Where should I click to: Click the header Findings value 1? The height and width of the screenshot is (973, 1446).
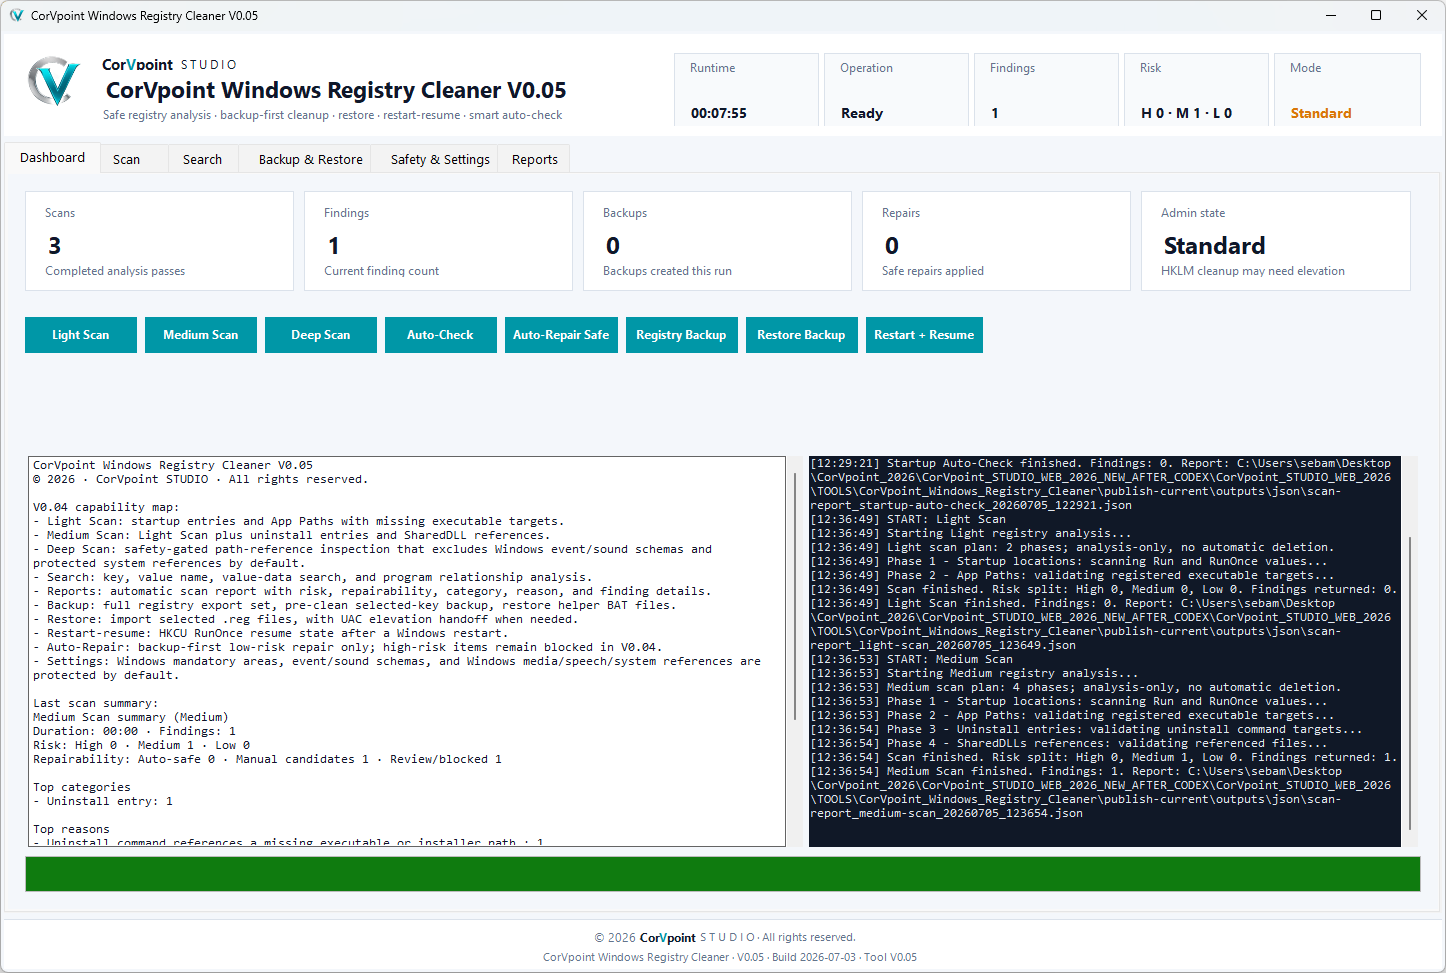point(995,113)
